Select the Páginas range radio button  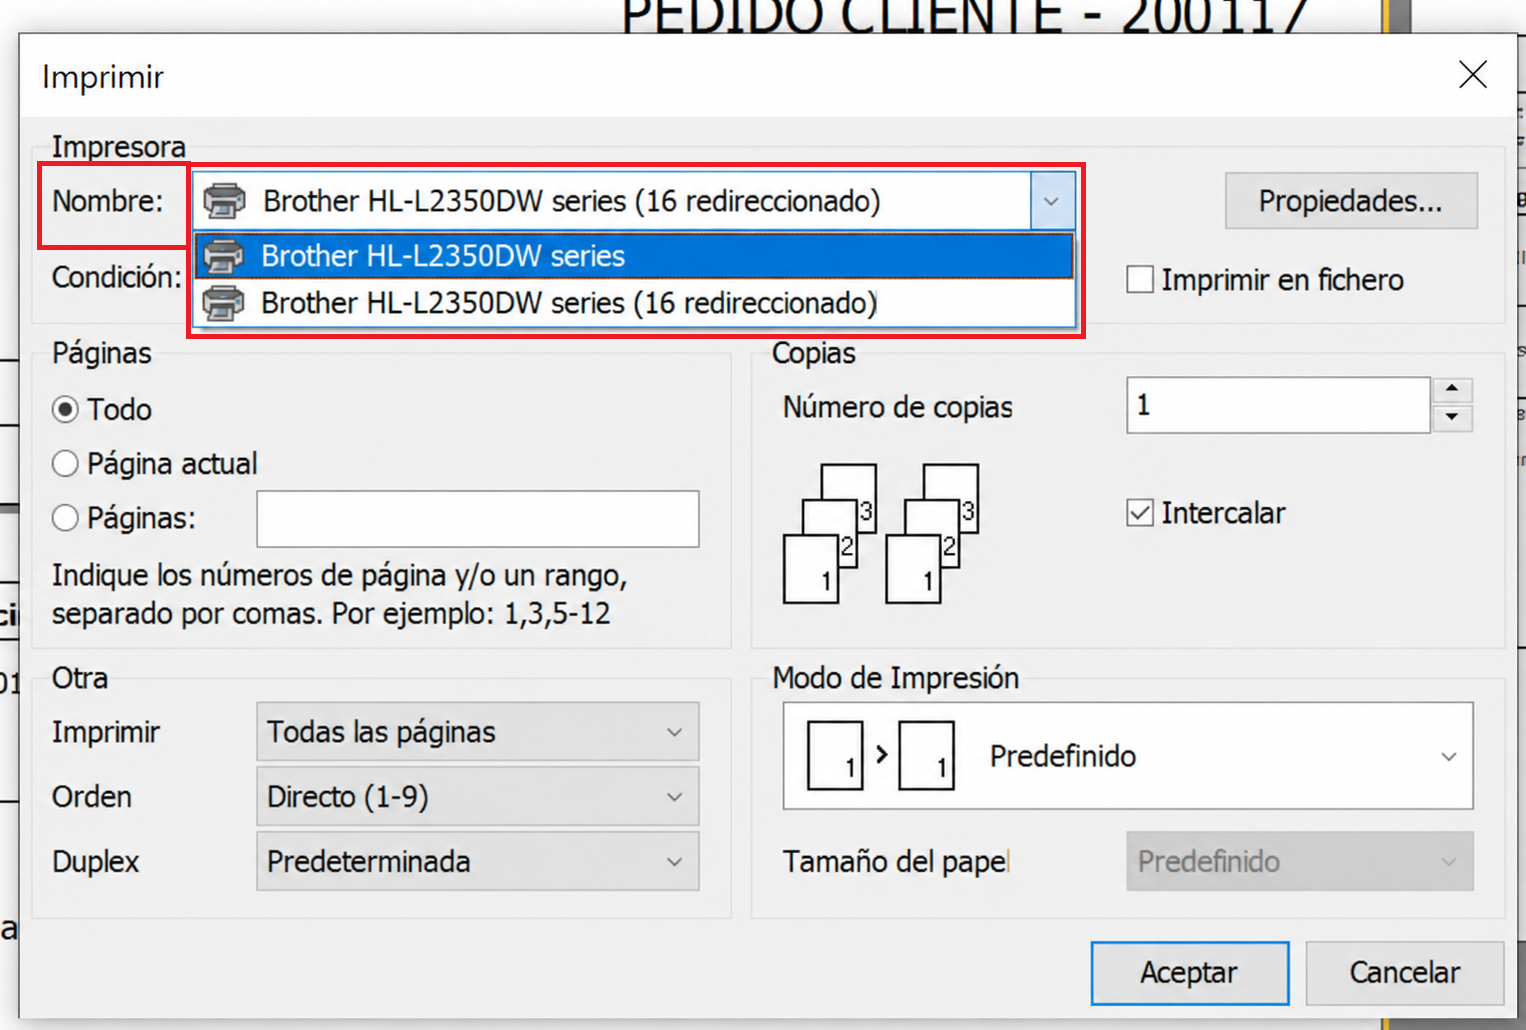pos(65,517)
